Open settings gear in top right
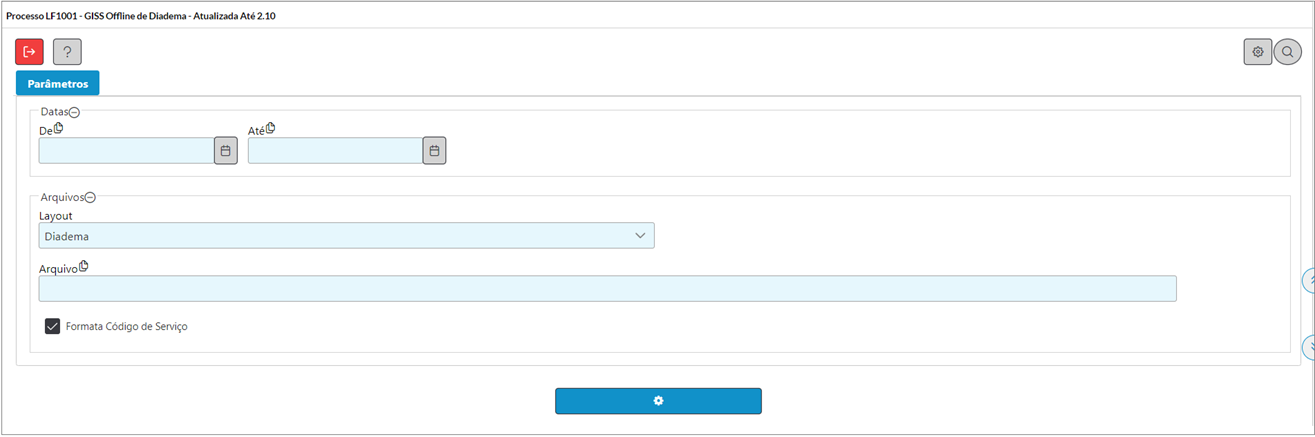The height and width of the screenshot is (437, 1315). [1258, 52]
